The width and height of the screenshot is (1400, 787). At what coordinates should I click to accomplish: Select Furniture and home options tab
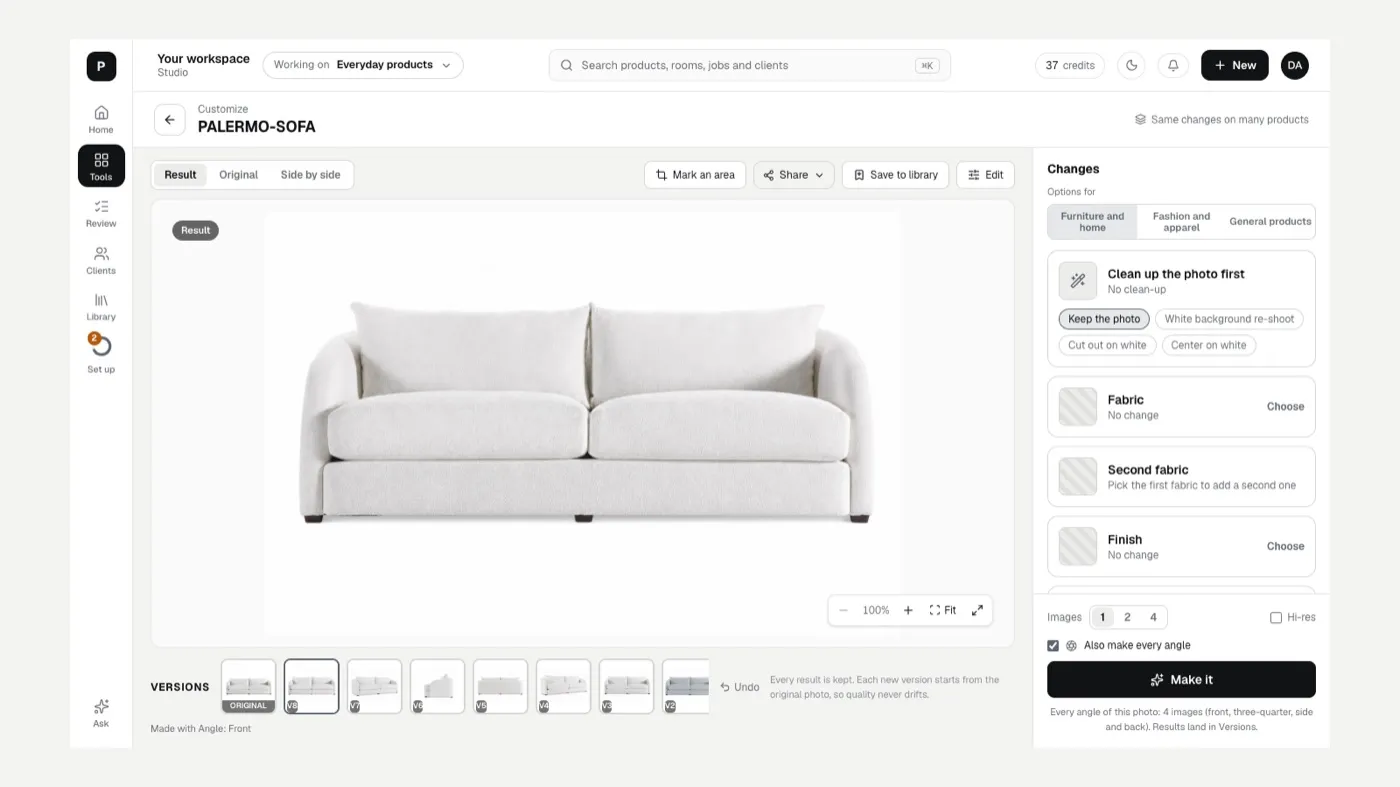click(x=1092, y=222)
